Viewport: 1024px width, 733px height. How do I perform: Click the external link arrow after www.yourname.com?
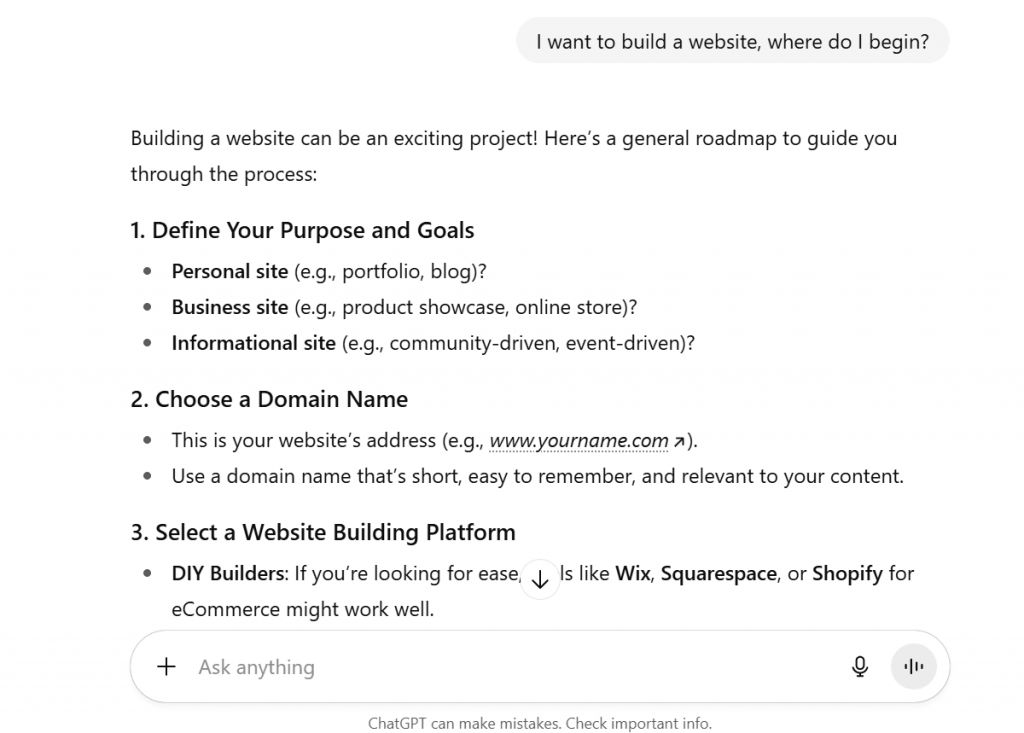[x=680, y=441]
